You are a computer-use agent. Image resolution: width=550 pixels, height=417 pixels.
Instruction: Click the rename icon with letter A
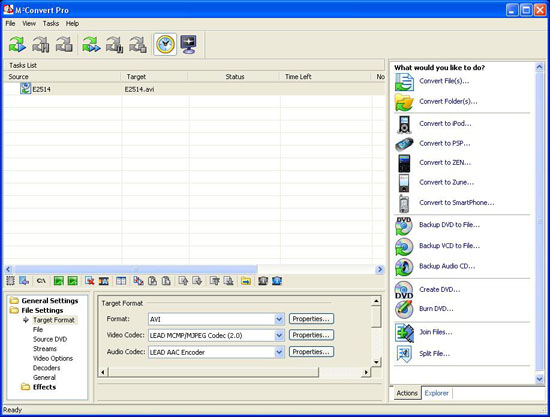pos(103,281)
